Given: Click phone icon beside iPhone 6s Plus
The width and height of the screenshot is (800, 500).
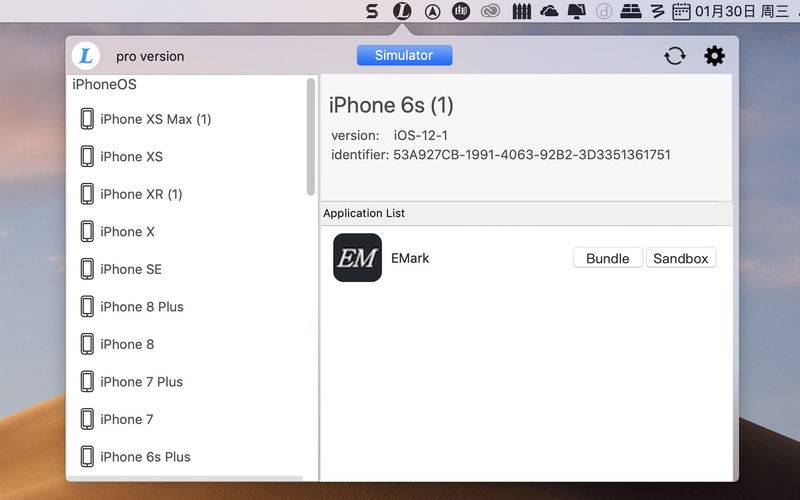Looking at the screenshot, I should [87, 457].
